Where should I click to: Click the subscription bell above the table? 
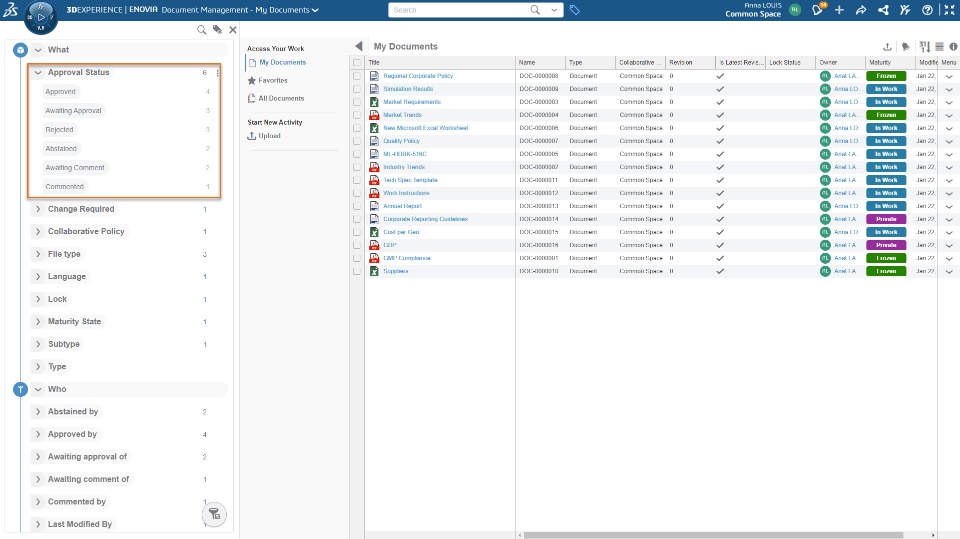click(x=906, y=47)
